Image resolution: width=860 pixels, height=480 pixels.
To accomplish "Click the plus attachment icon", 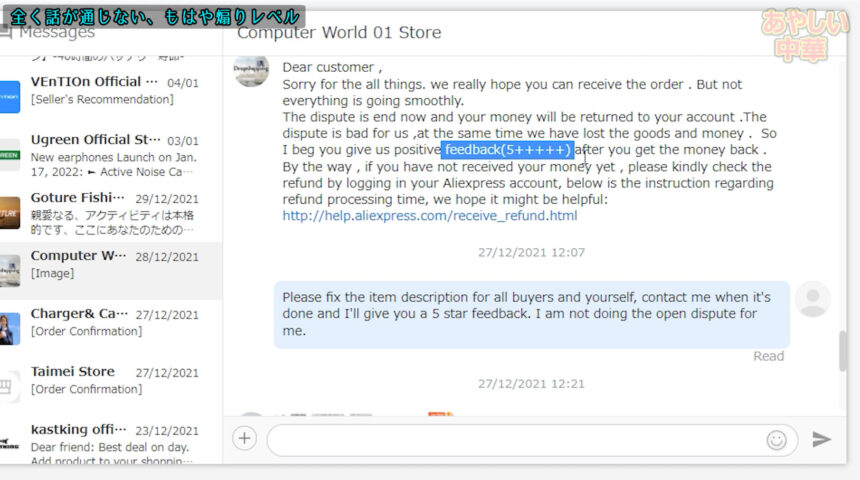I will [245, 439].
